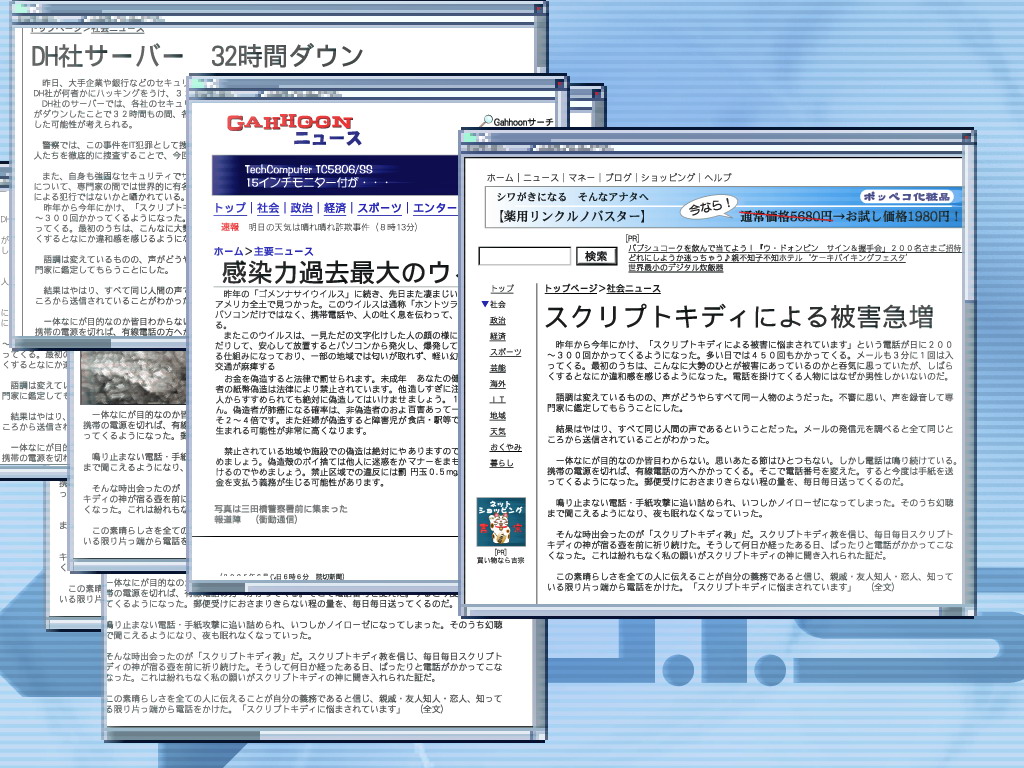Click トップページ breadcrumb in front window
Image resolution: width=1024 pixels, height=768 pixels.
tap(571, 288)
